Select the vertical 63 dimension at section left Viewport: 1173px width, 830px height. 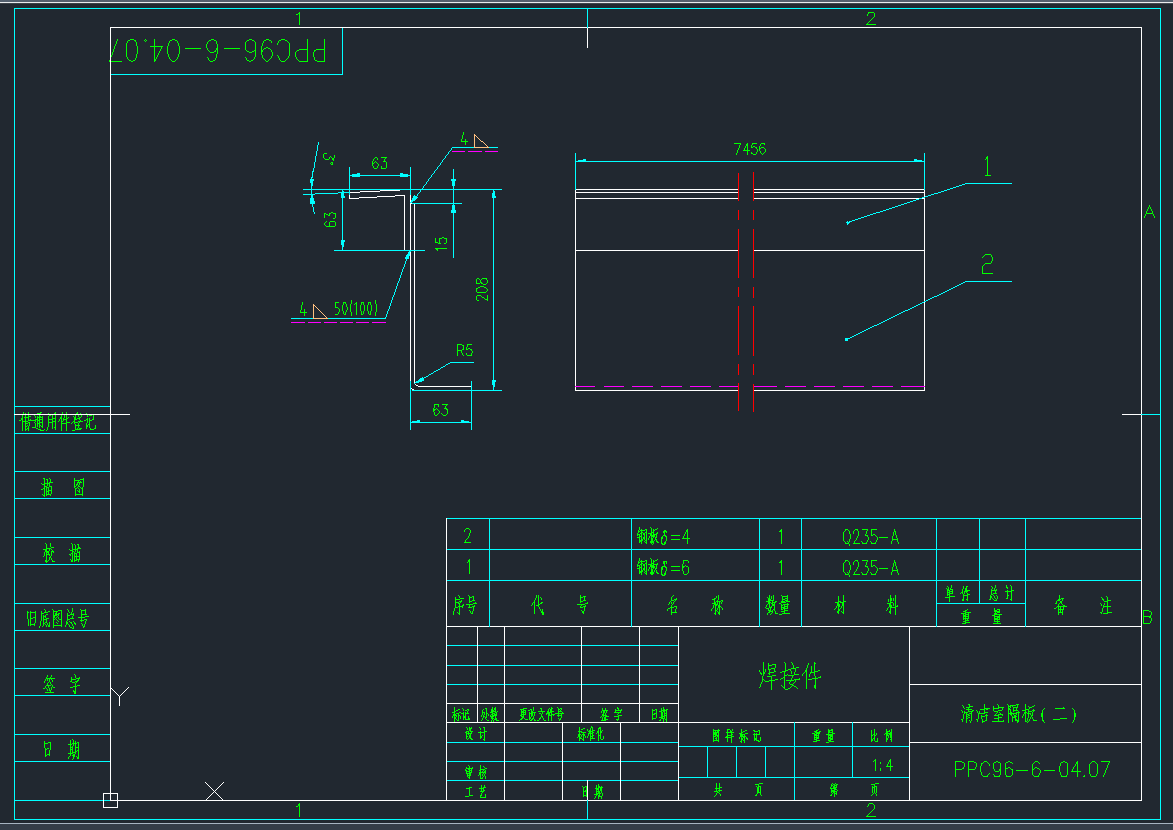(x=330, y=219)
